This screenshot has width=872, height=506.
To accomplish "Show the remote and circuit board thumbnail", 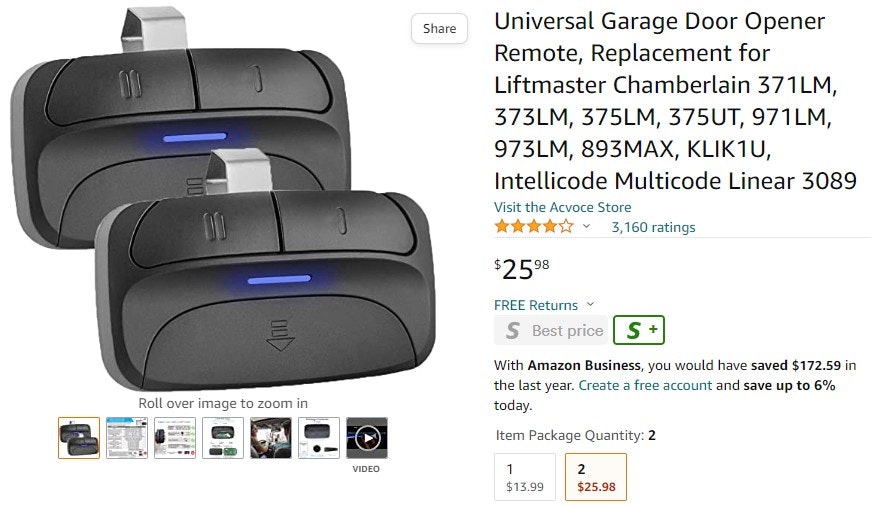I will (223, 438).
